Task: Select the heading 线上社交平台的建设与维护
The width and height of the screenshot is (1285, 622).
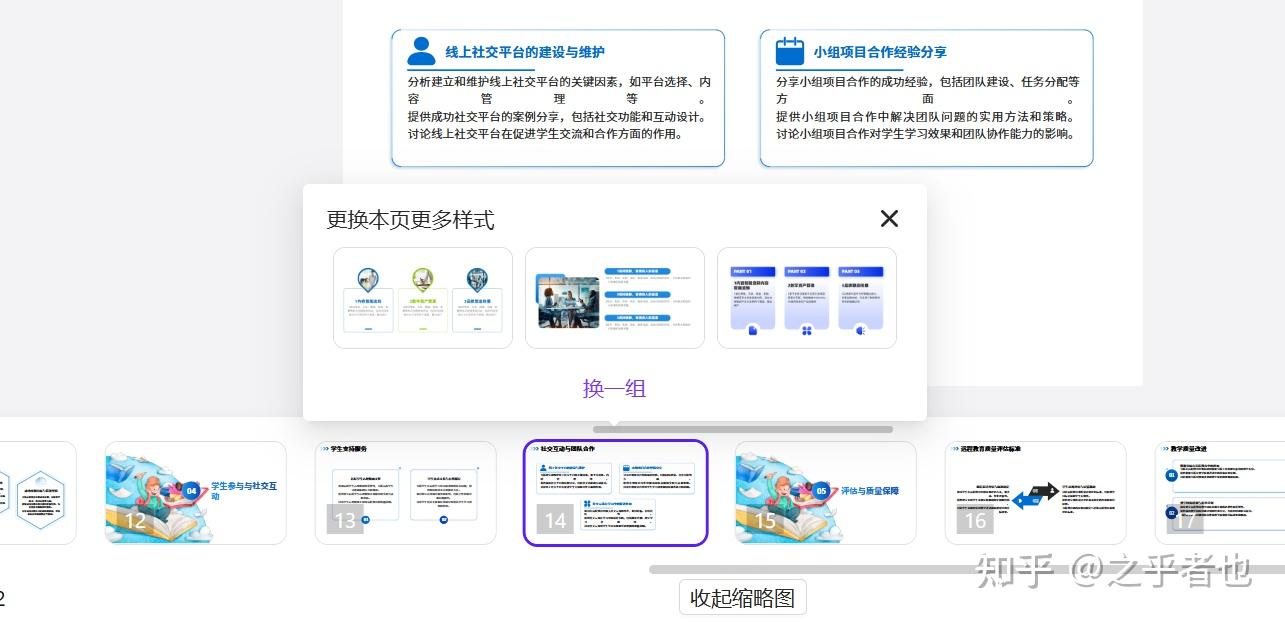Action: tap(525, 52)
